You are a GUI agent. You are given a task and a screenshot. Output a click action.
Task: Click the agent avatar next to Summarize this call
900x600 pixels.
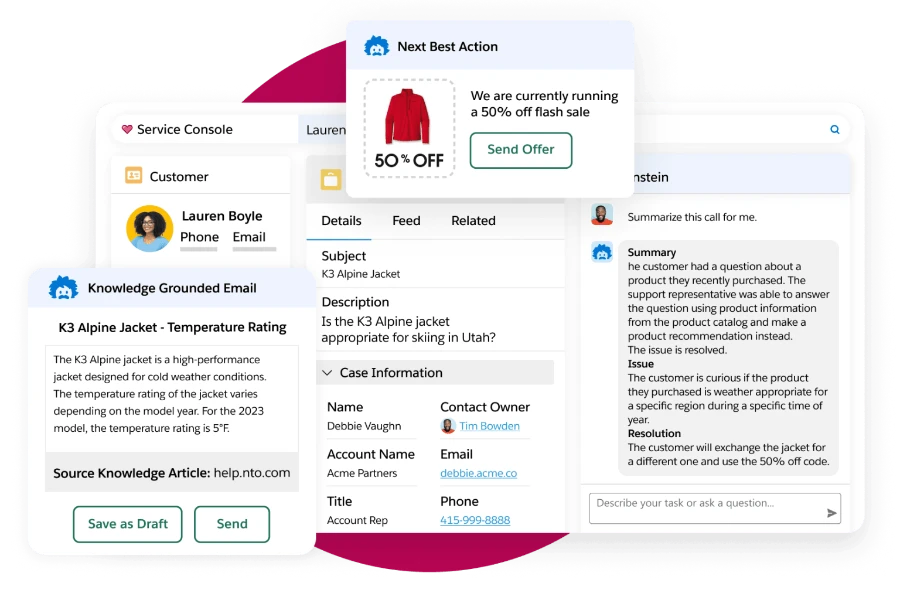point(602,216)
